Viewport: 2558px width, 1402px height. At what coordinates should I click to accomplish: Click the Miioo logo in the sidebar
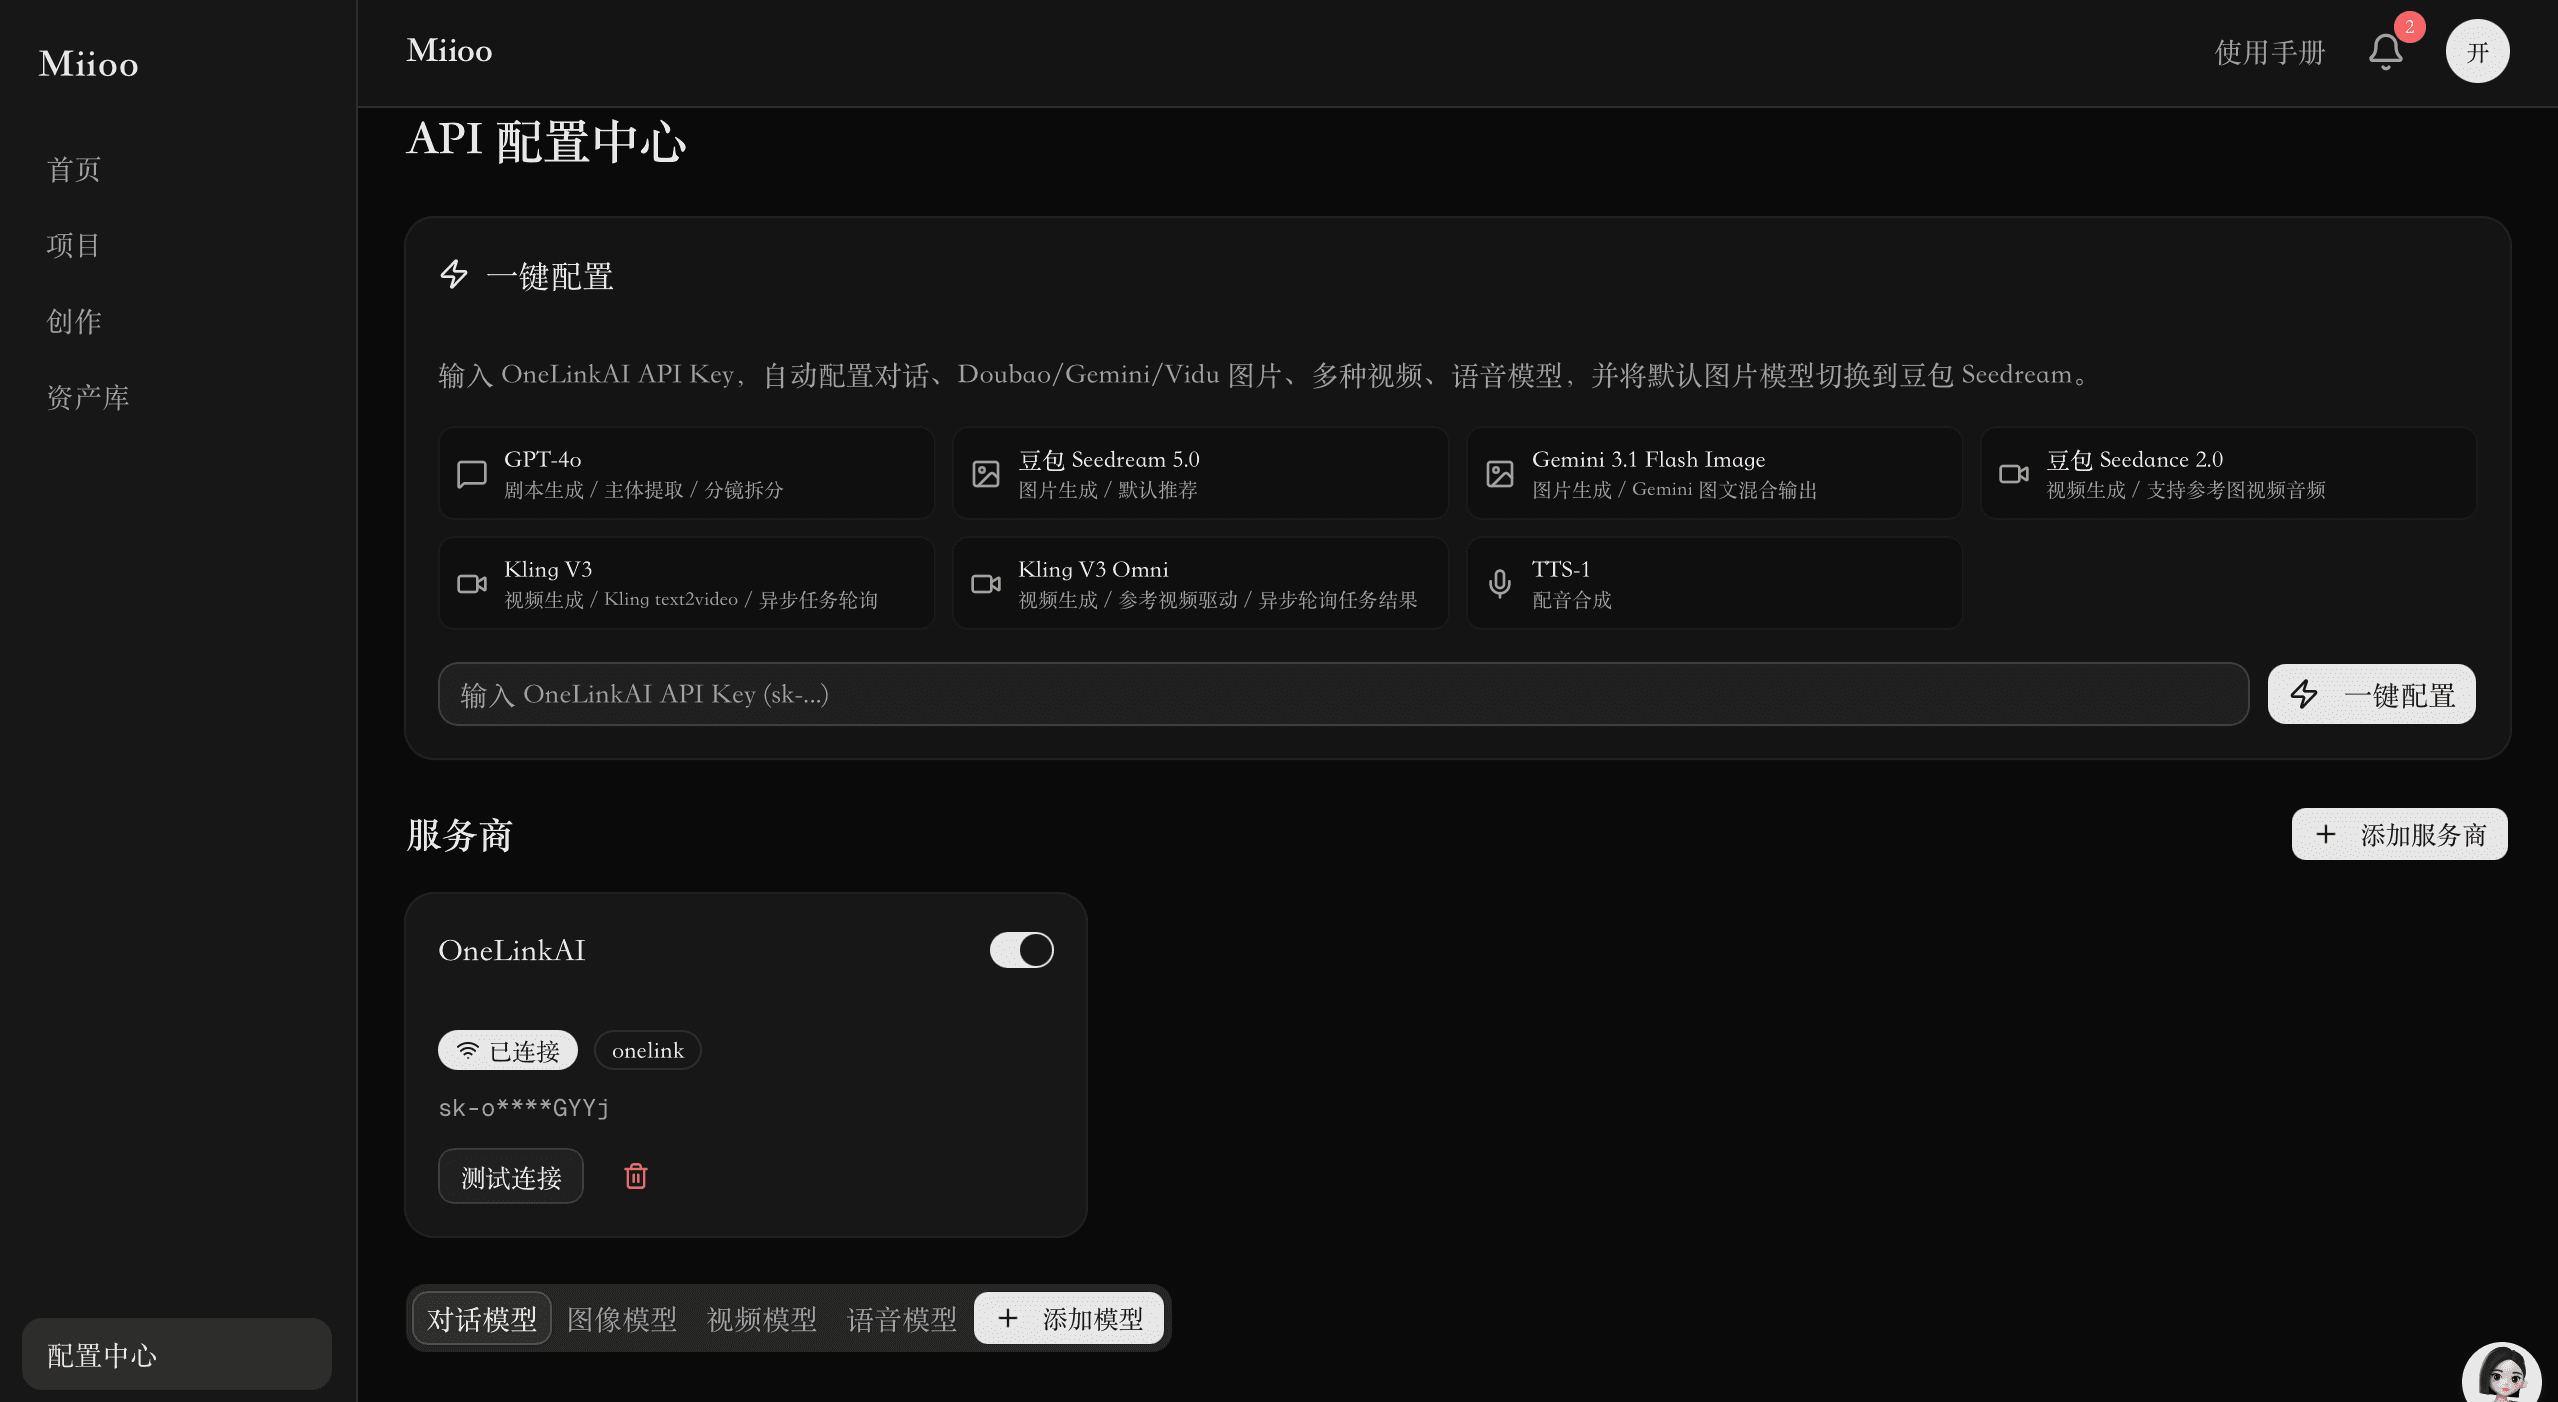pos(89,64)
